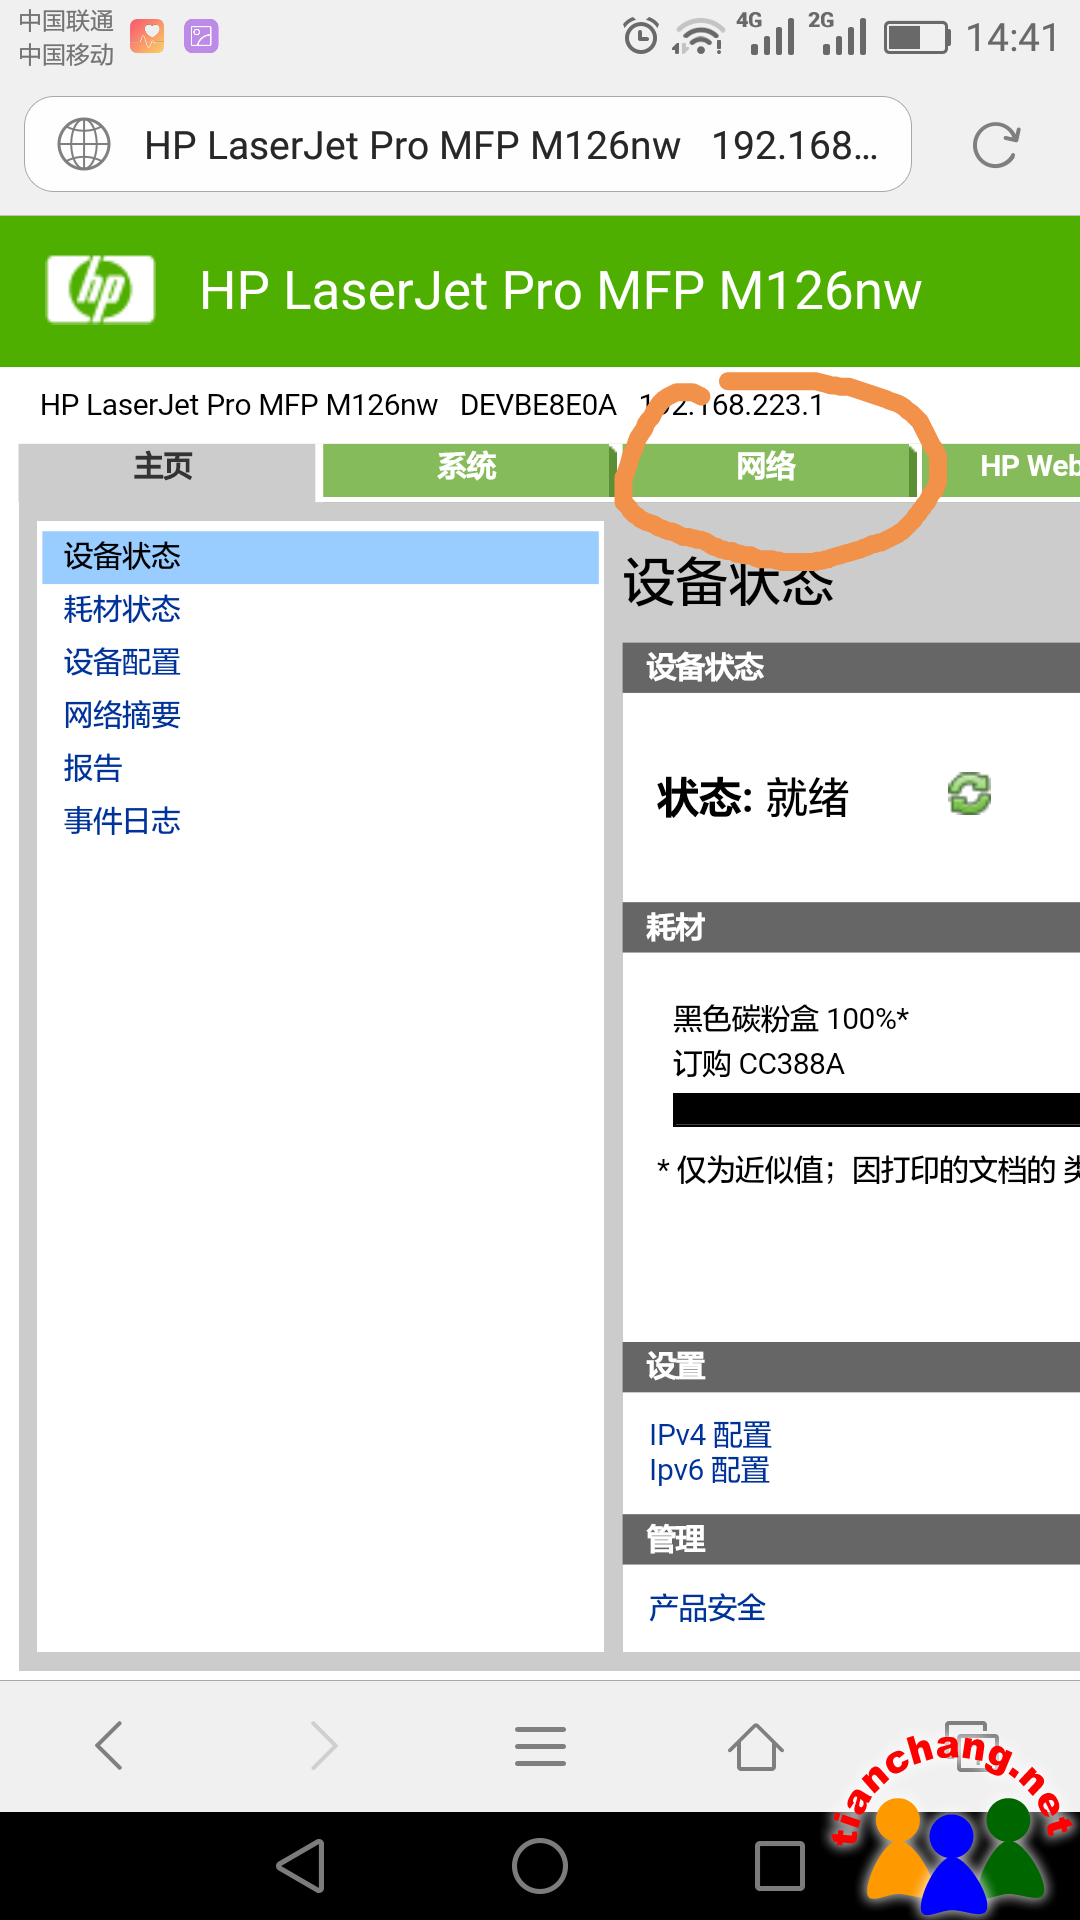Tap the 14:41 clock in status bar
The height and width of the screenshot is (1920, 1080).
pos(1012,38)
